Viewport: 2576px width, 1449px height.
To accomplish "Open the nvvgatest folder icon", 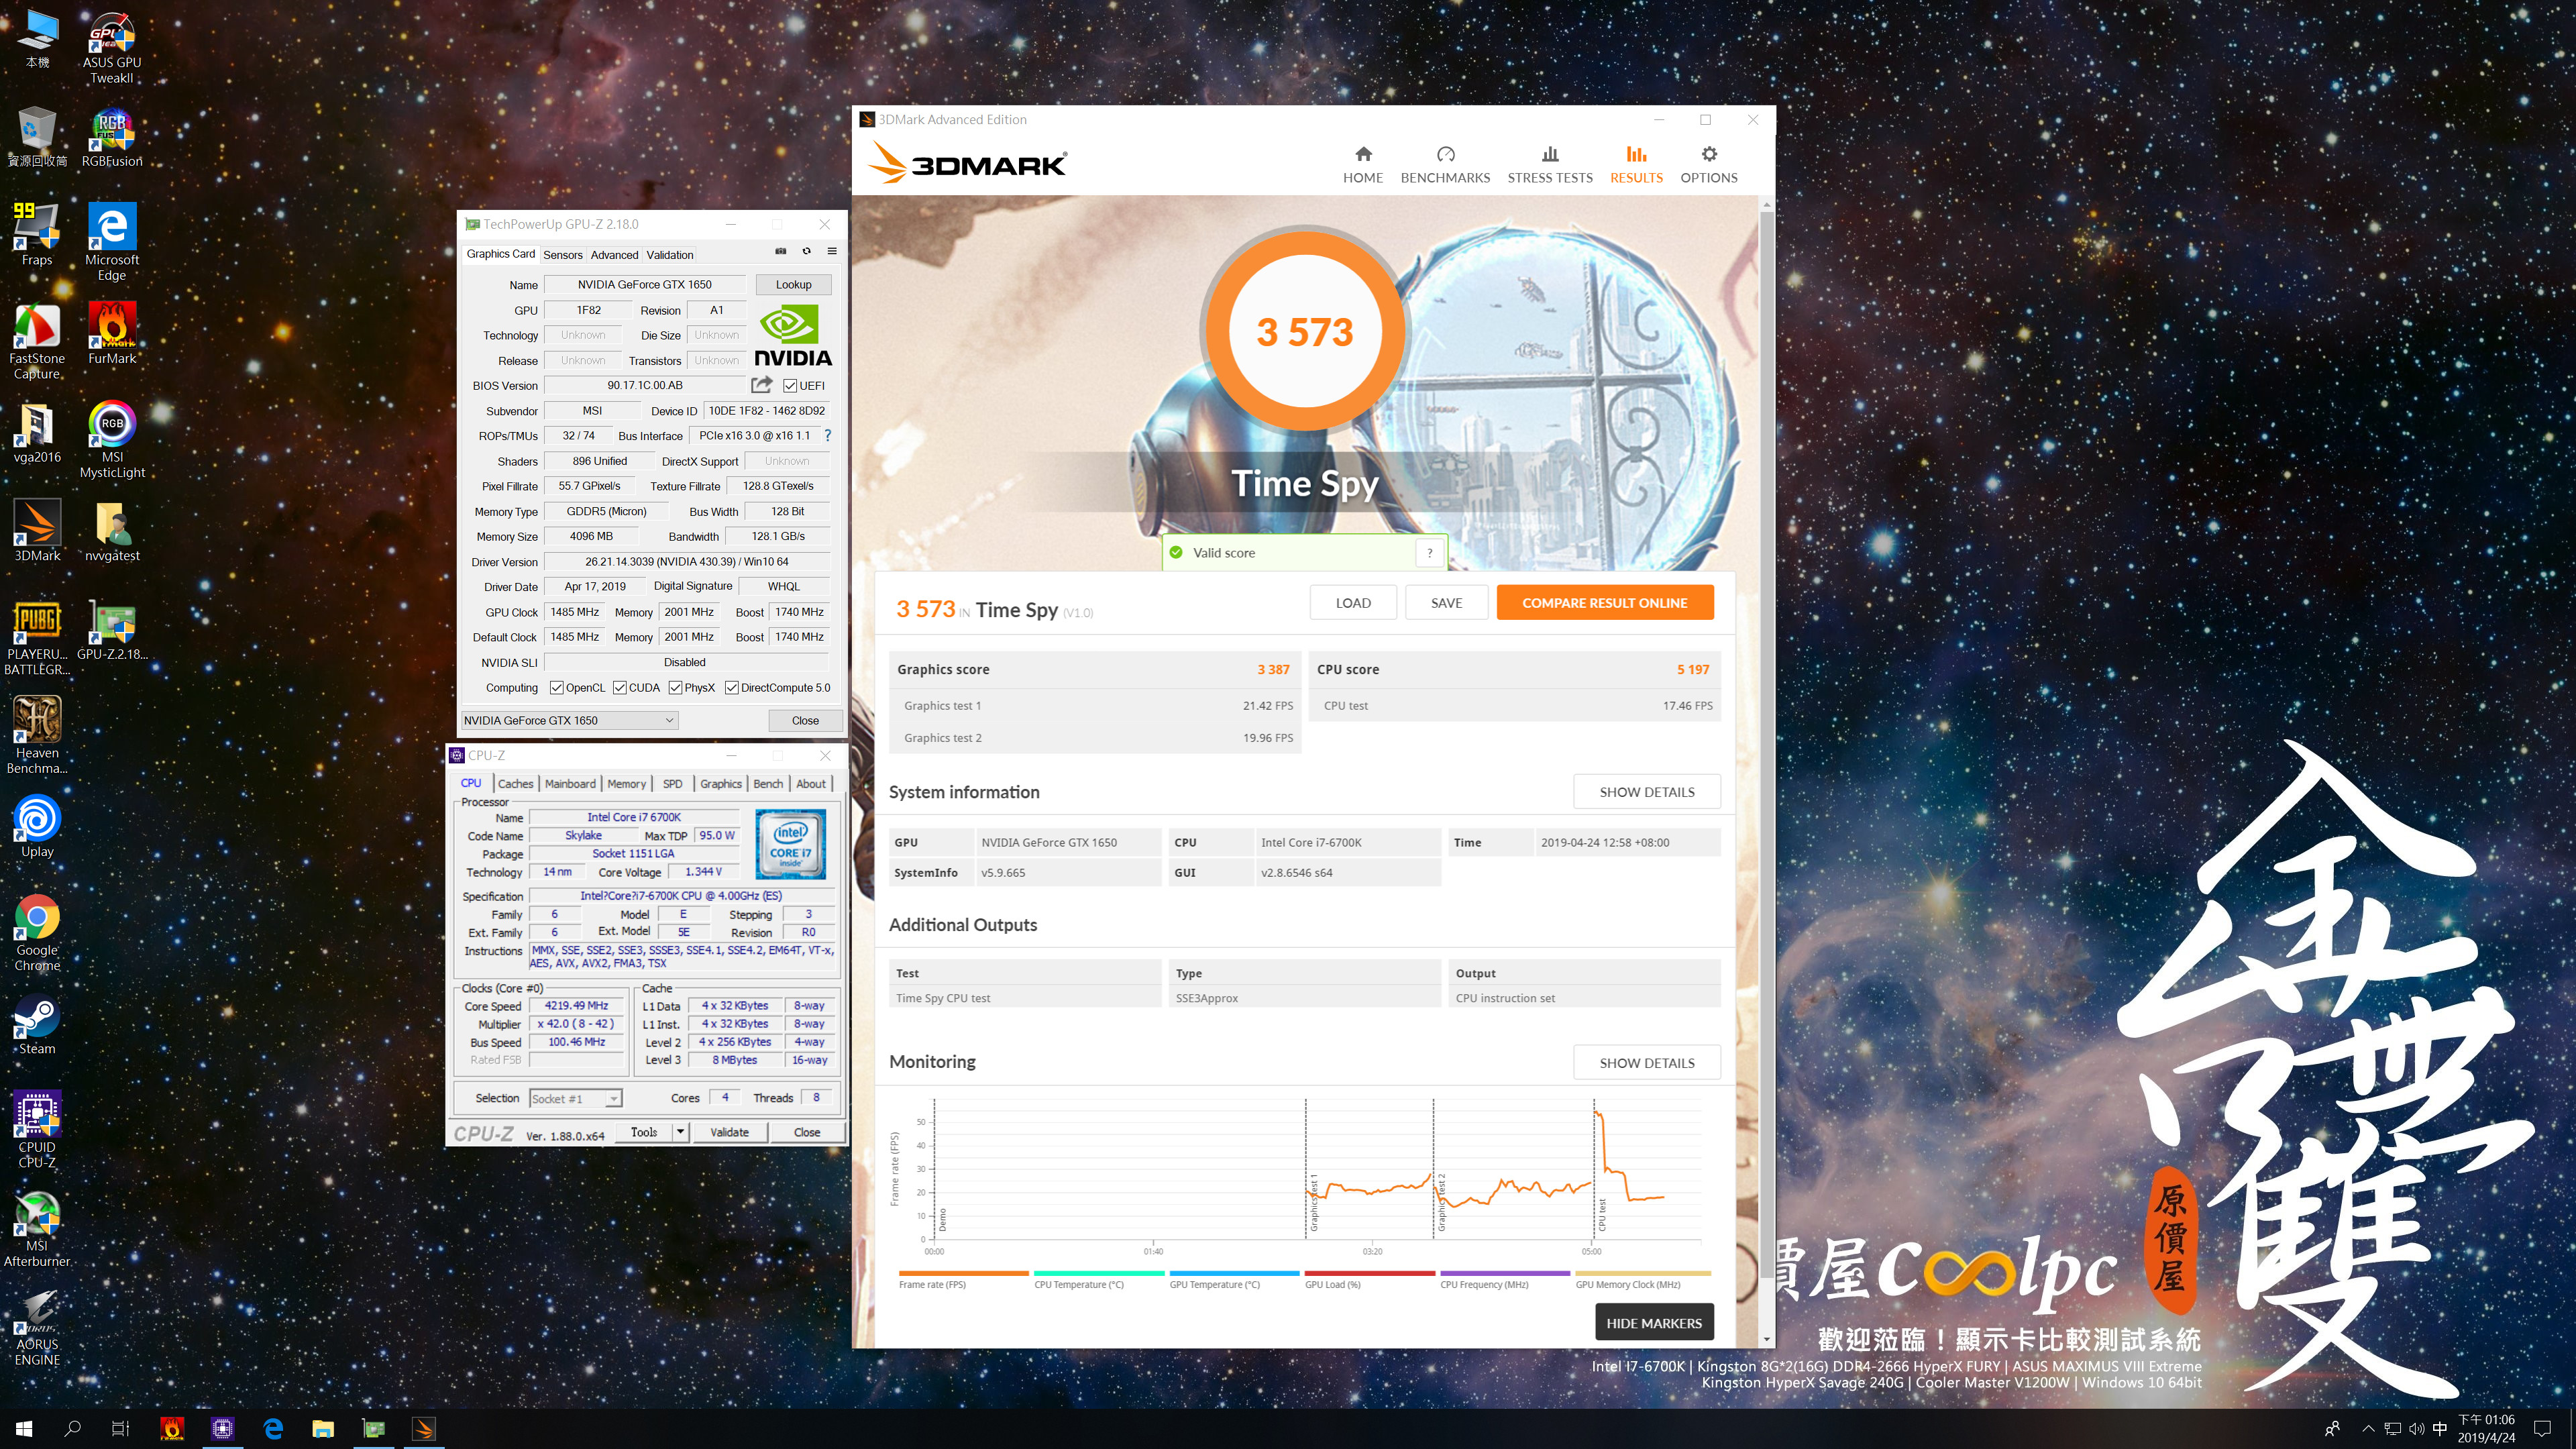I will (112, 530).
